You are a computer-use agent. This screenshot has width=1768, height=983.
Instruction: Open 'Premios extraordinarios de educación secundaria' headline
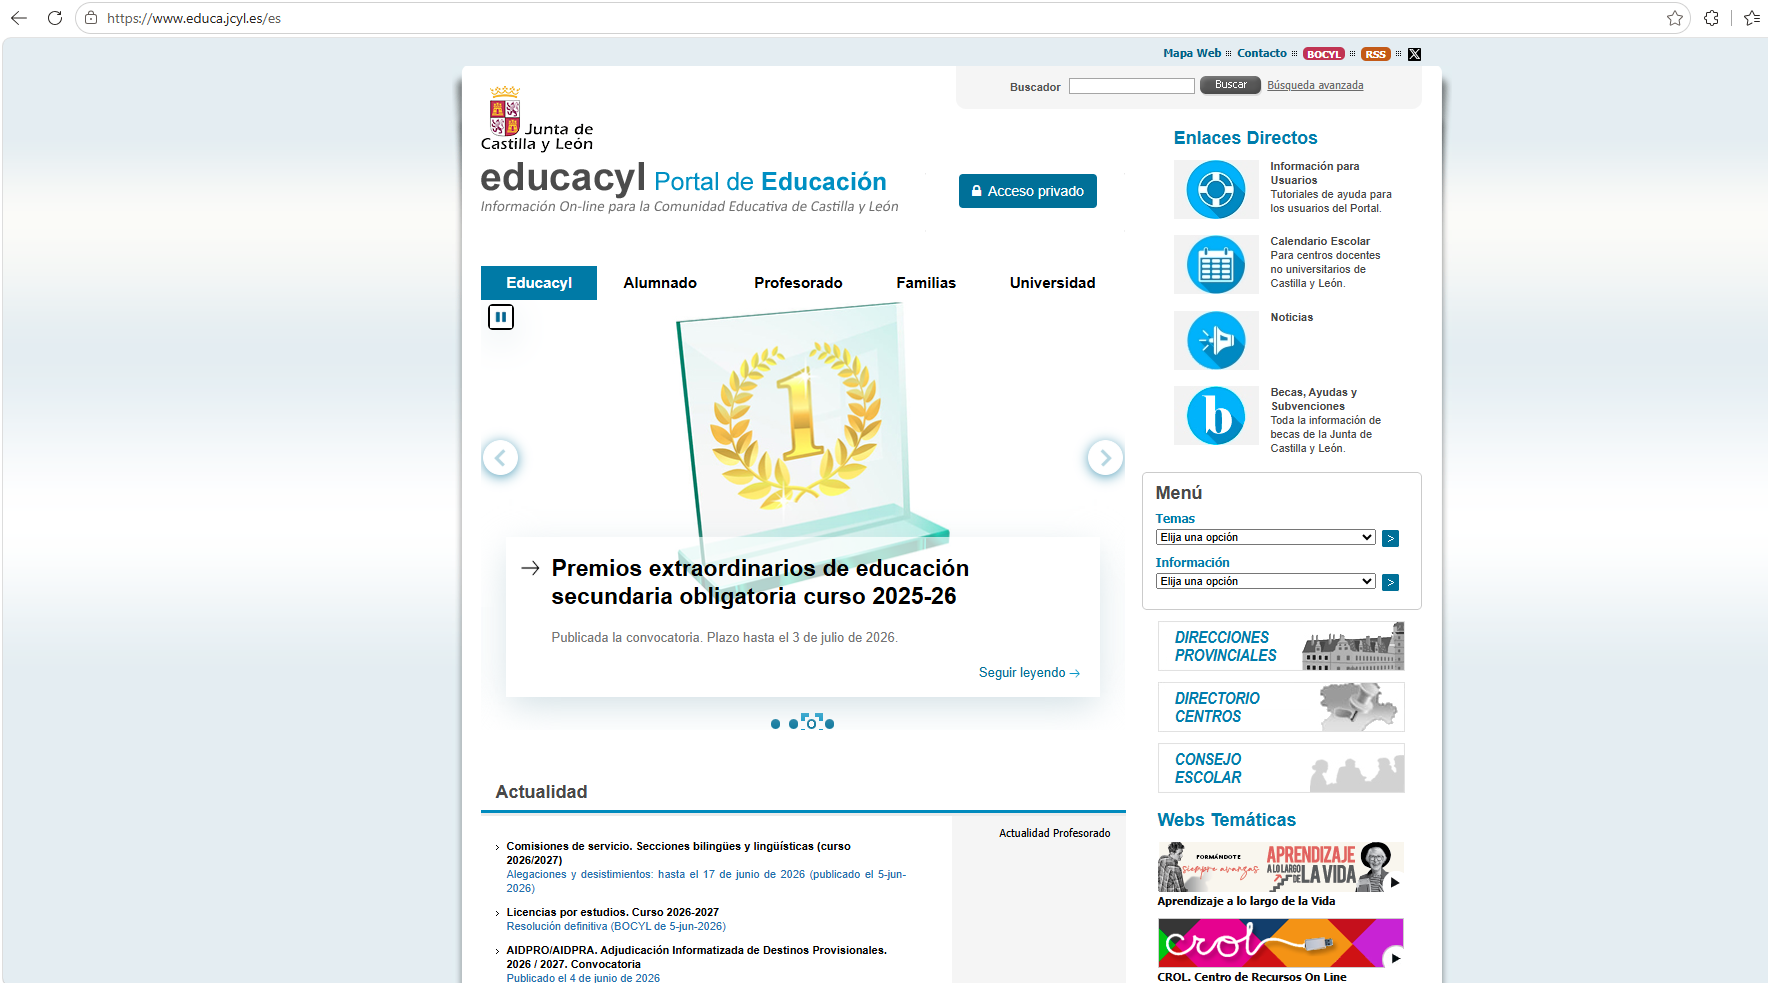pos(760,582)
